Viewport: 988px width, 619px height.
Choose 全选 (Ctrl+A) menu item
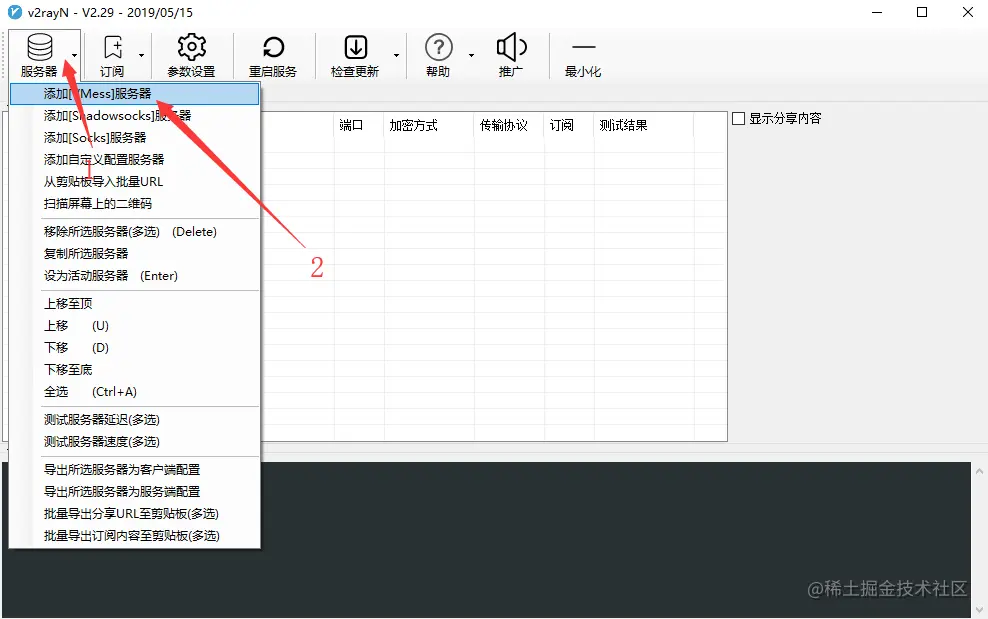(134, 391)
